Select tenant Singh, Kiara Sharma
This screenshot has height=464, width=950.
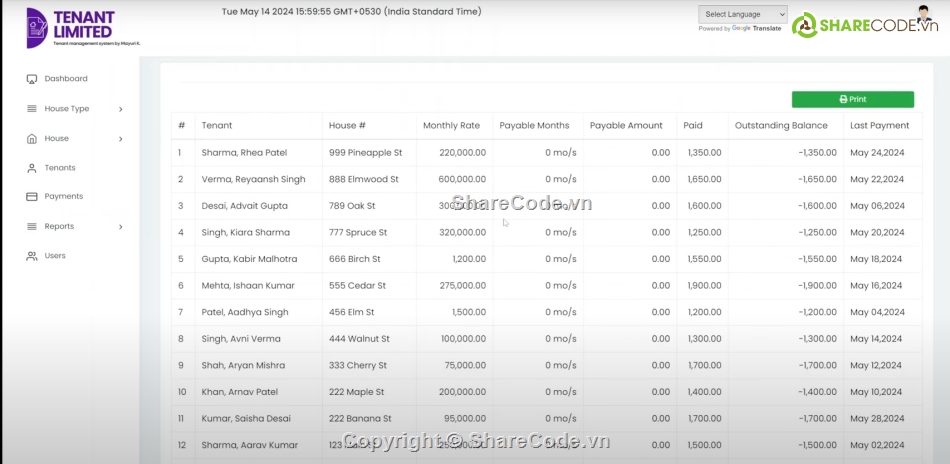click(x=245, y=233)
